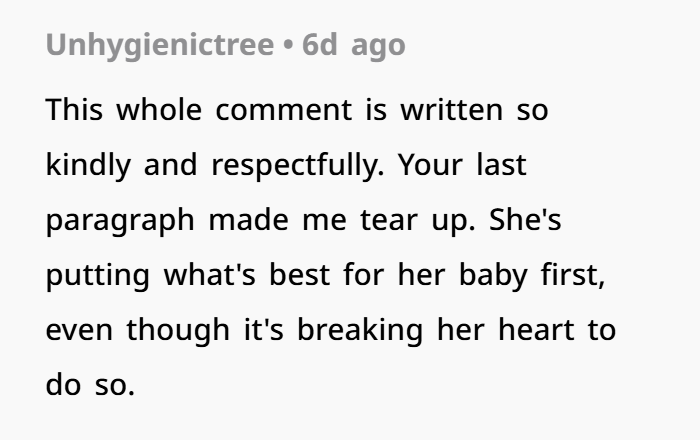The width and height of the screenshot is (700, 440).
Task: Click the word 'what's' in the comment
Action: pos(209,275)
